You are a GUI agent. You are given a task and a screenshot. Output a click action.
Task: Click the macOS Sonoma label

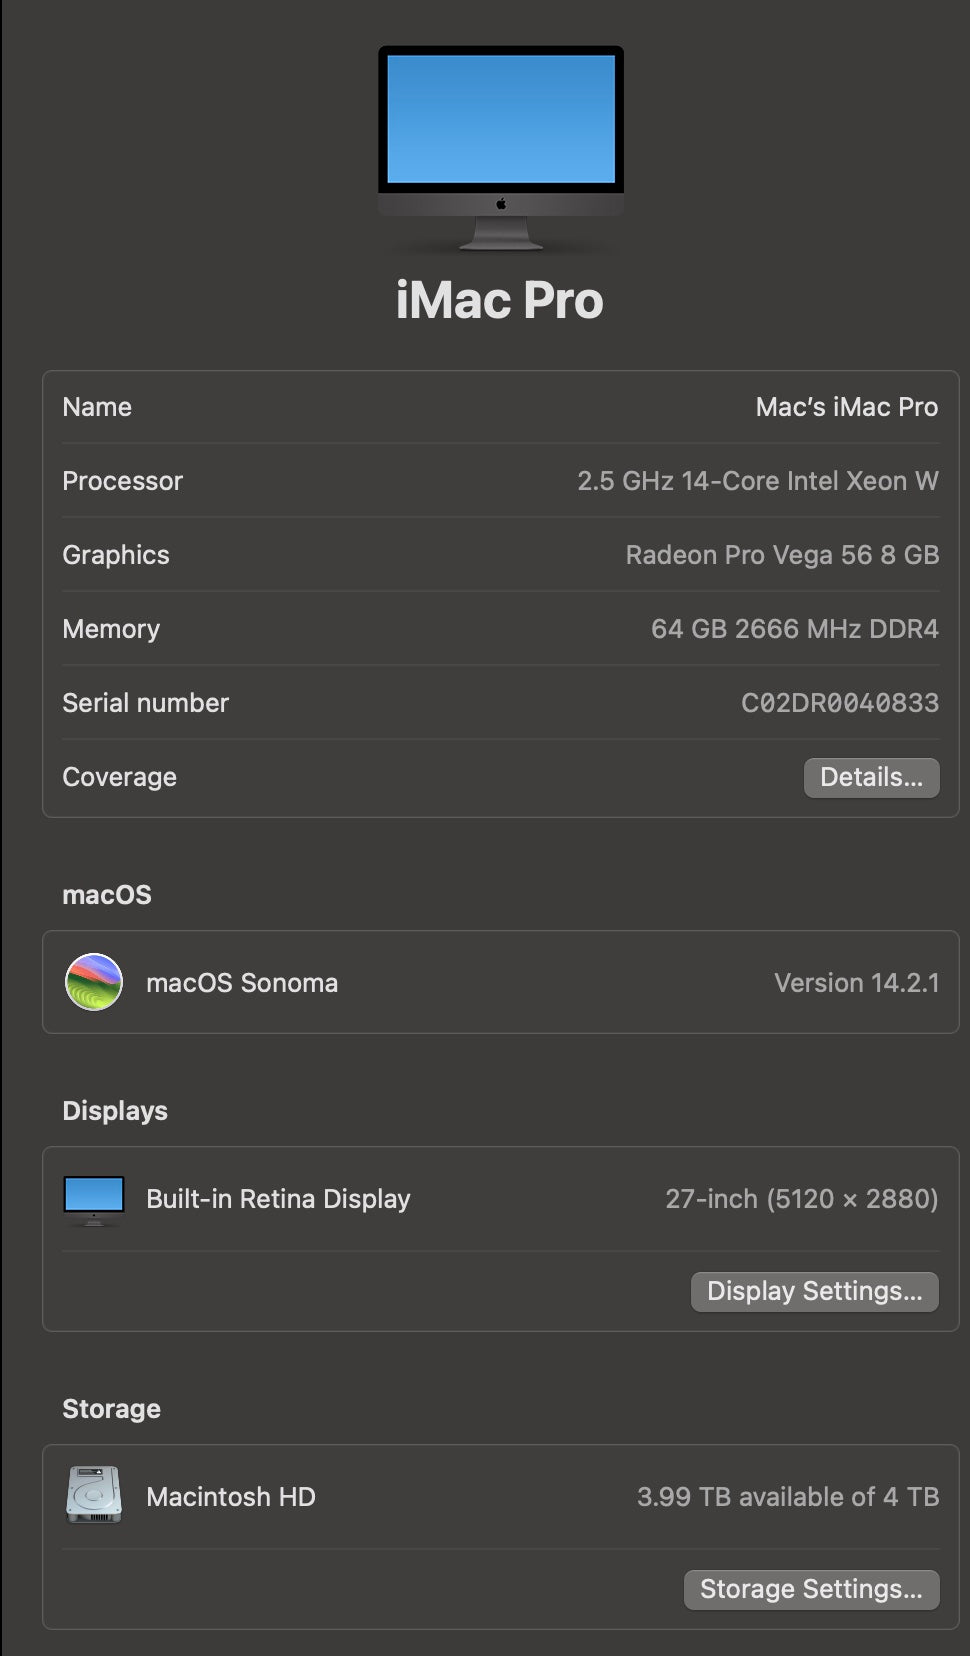[x=242, y=983]
